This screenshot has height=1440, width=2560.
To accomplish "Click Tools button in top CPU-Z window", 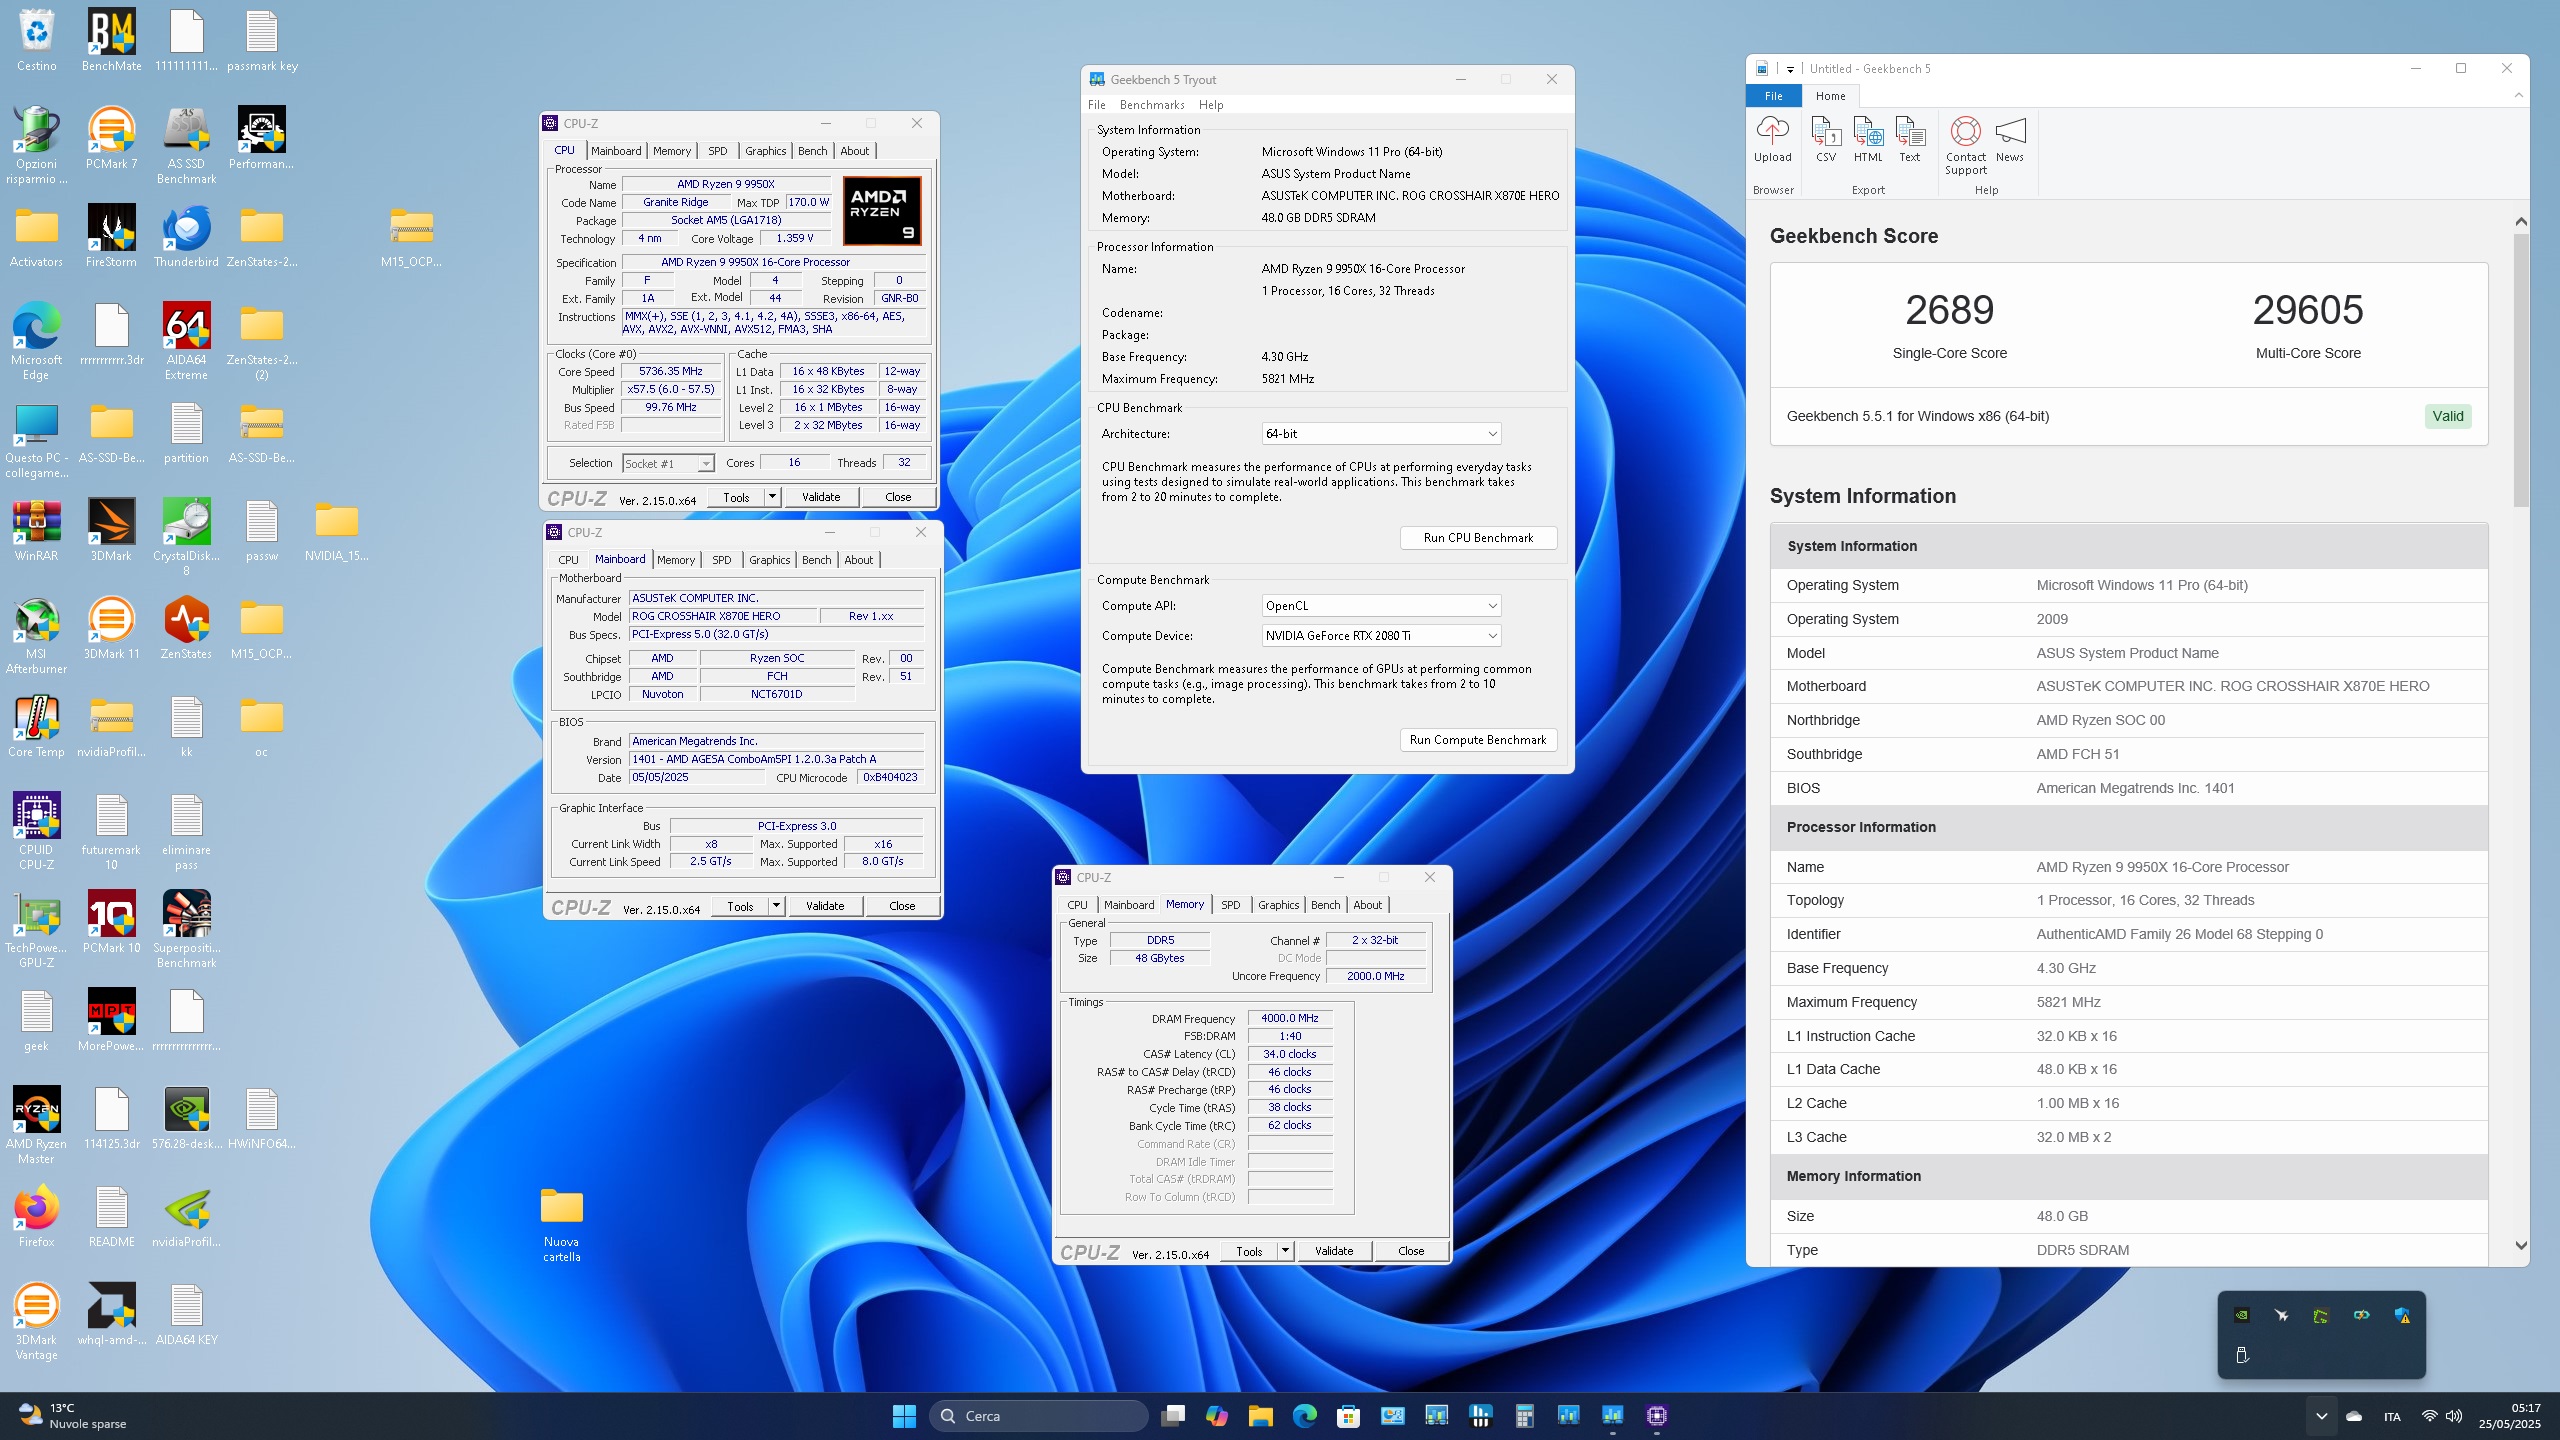I will [x=736, y=497].
